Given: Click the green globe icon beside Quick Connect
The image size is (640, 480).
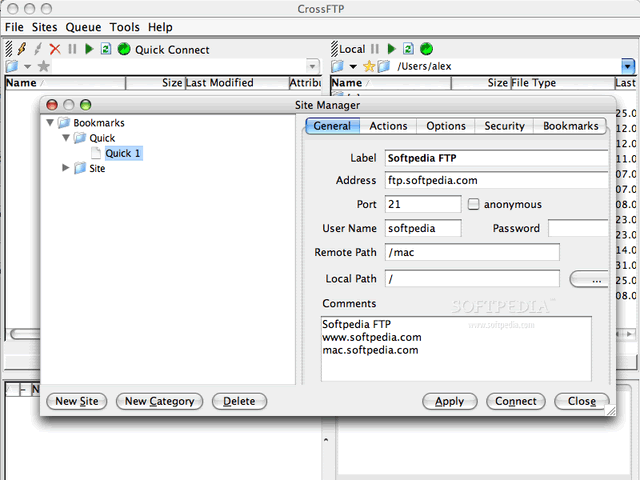Looking at the screenshot, I should [x=124, y=49].
